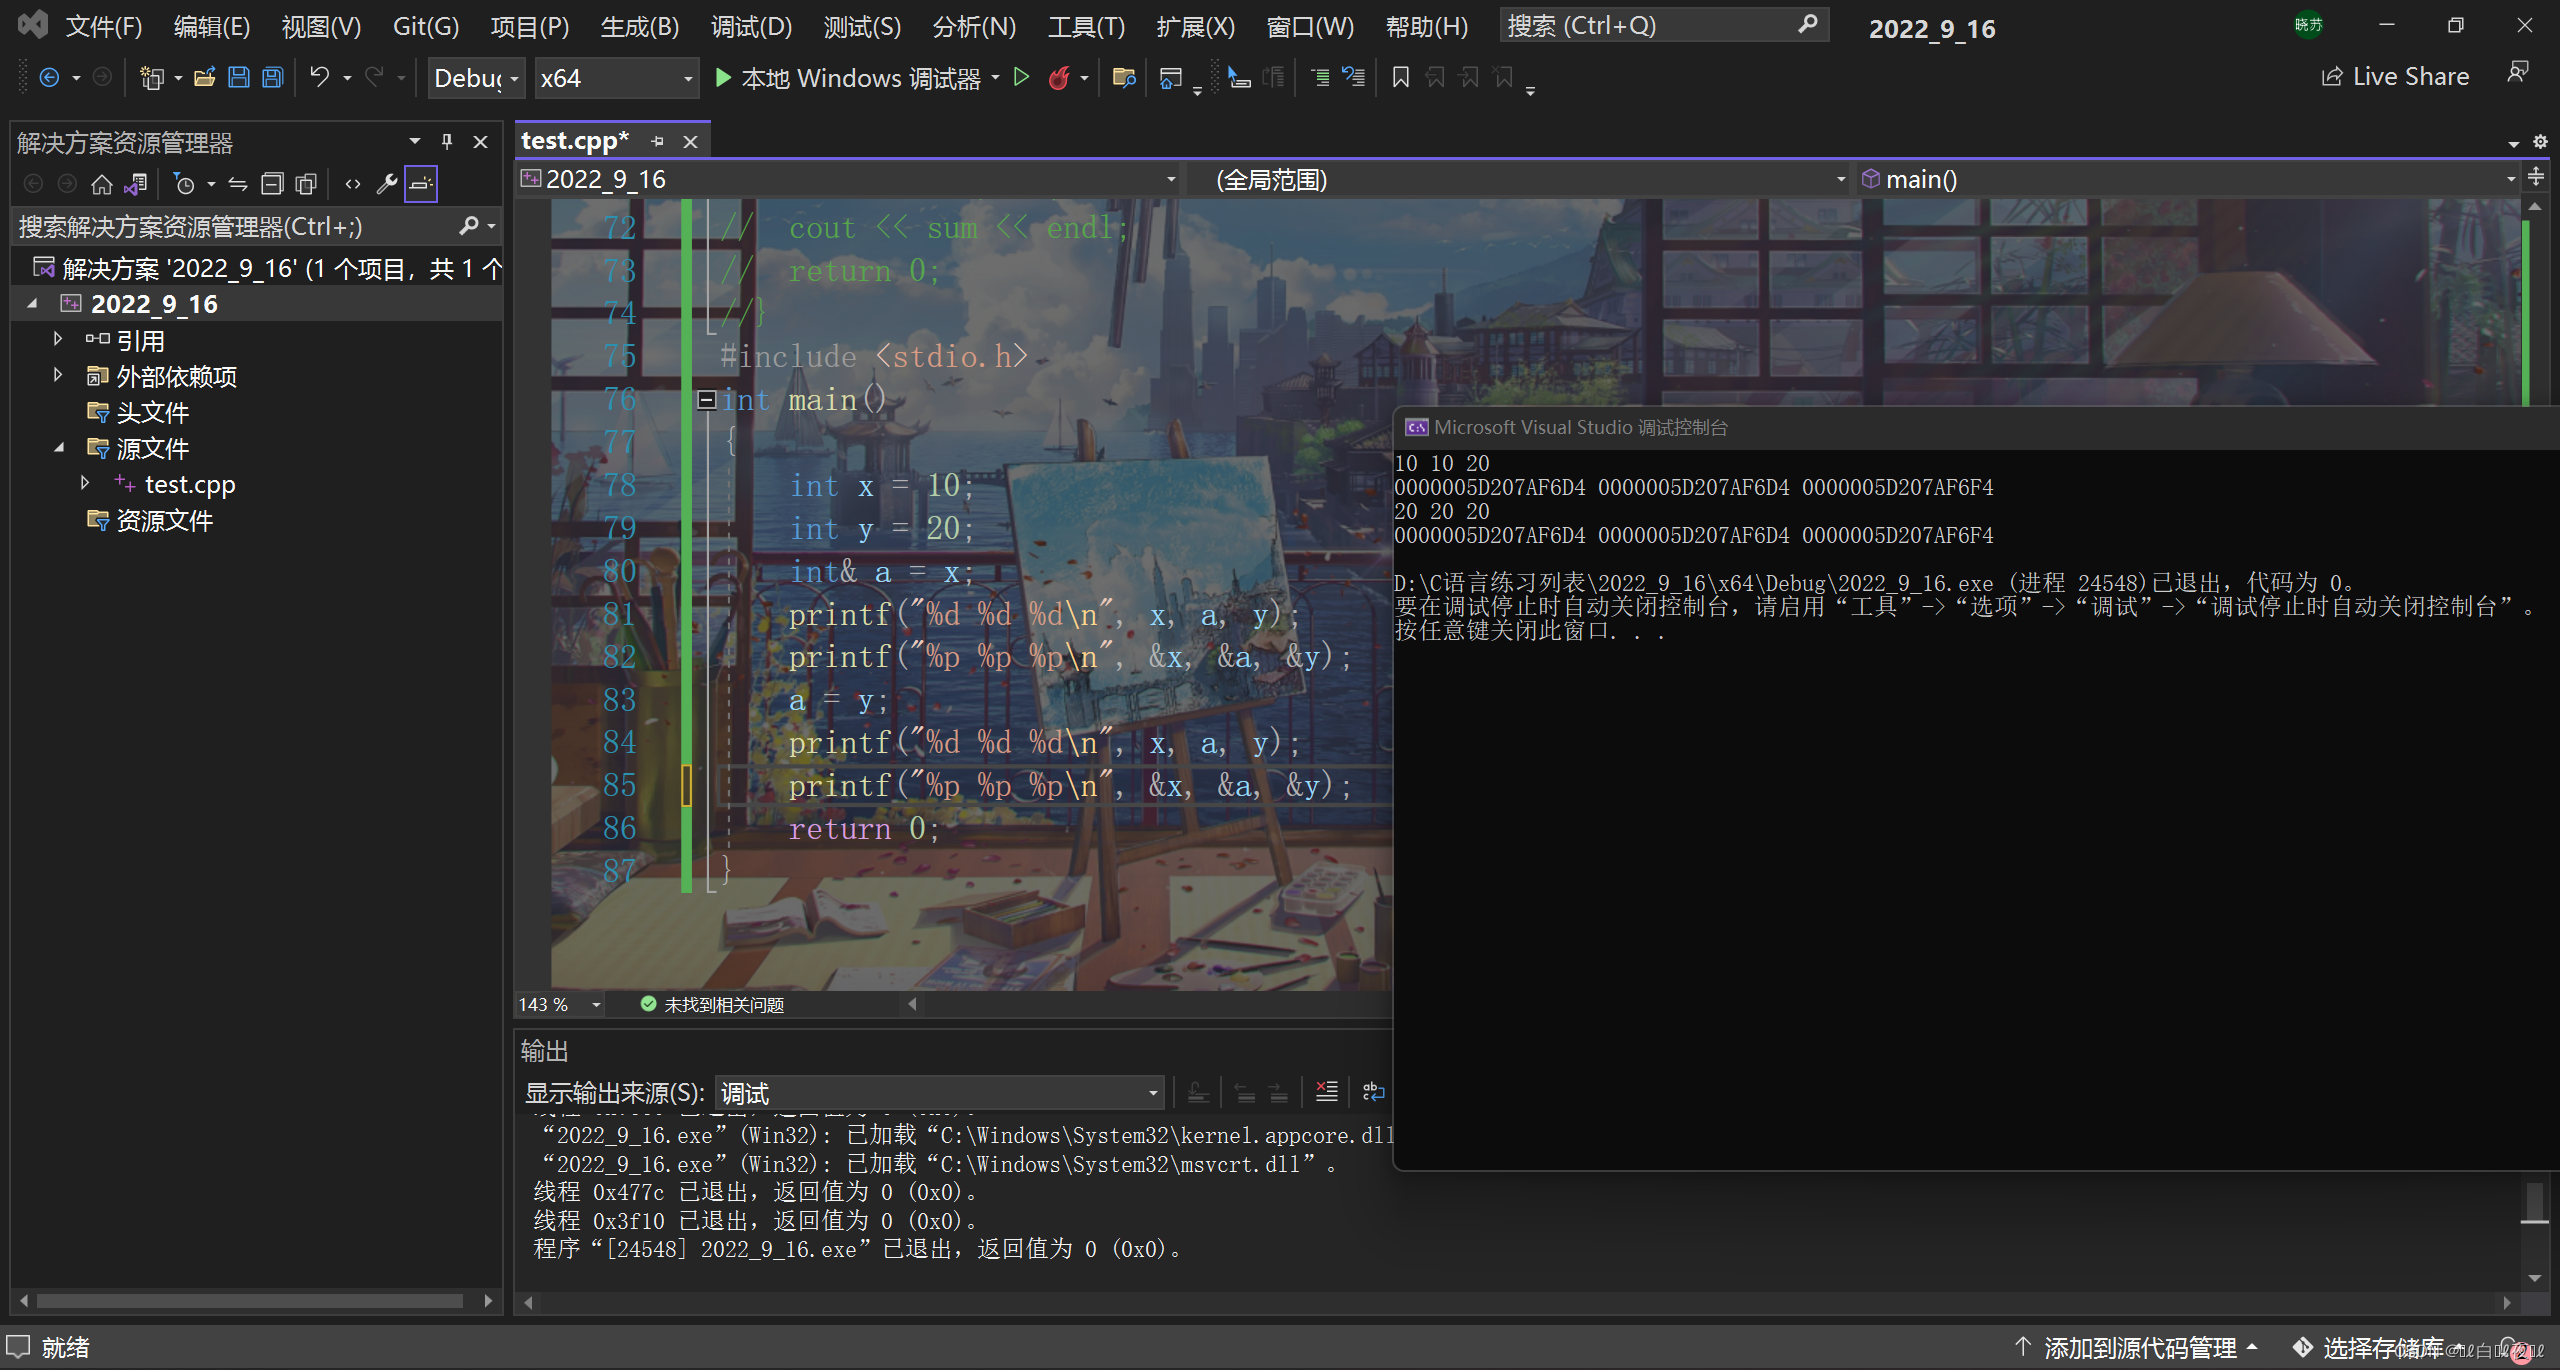Toggle the Preview Selected Items icon

point(421,184)
